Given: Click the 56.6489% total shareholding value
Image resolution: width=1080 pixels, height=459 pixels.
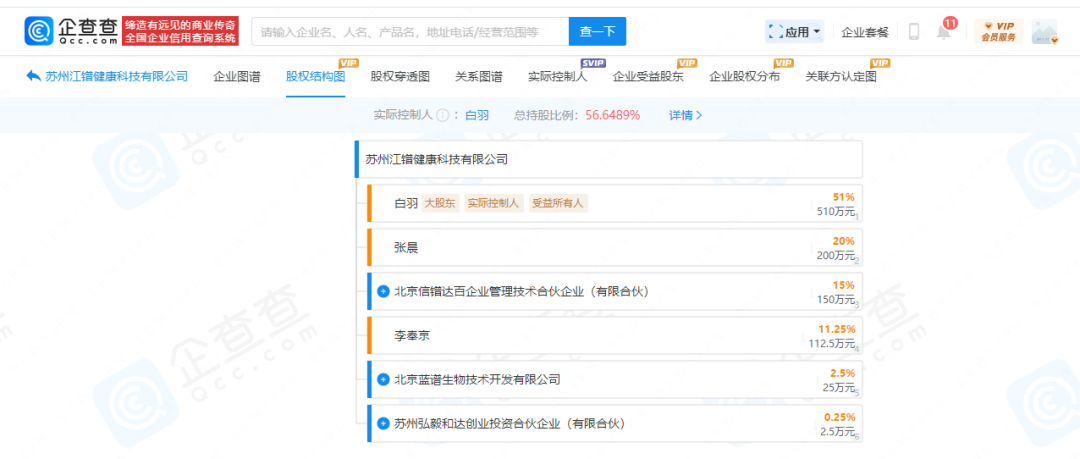Looking at the screenshot, I should click(x=613, y=115).
